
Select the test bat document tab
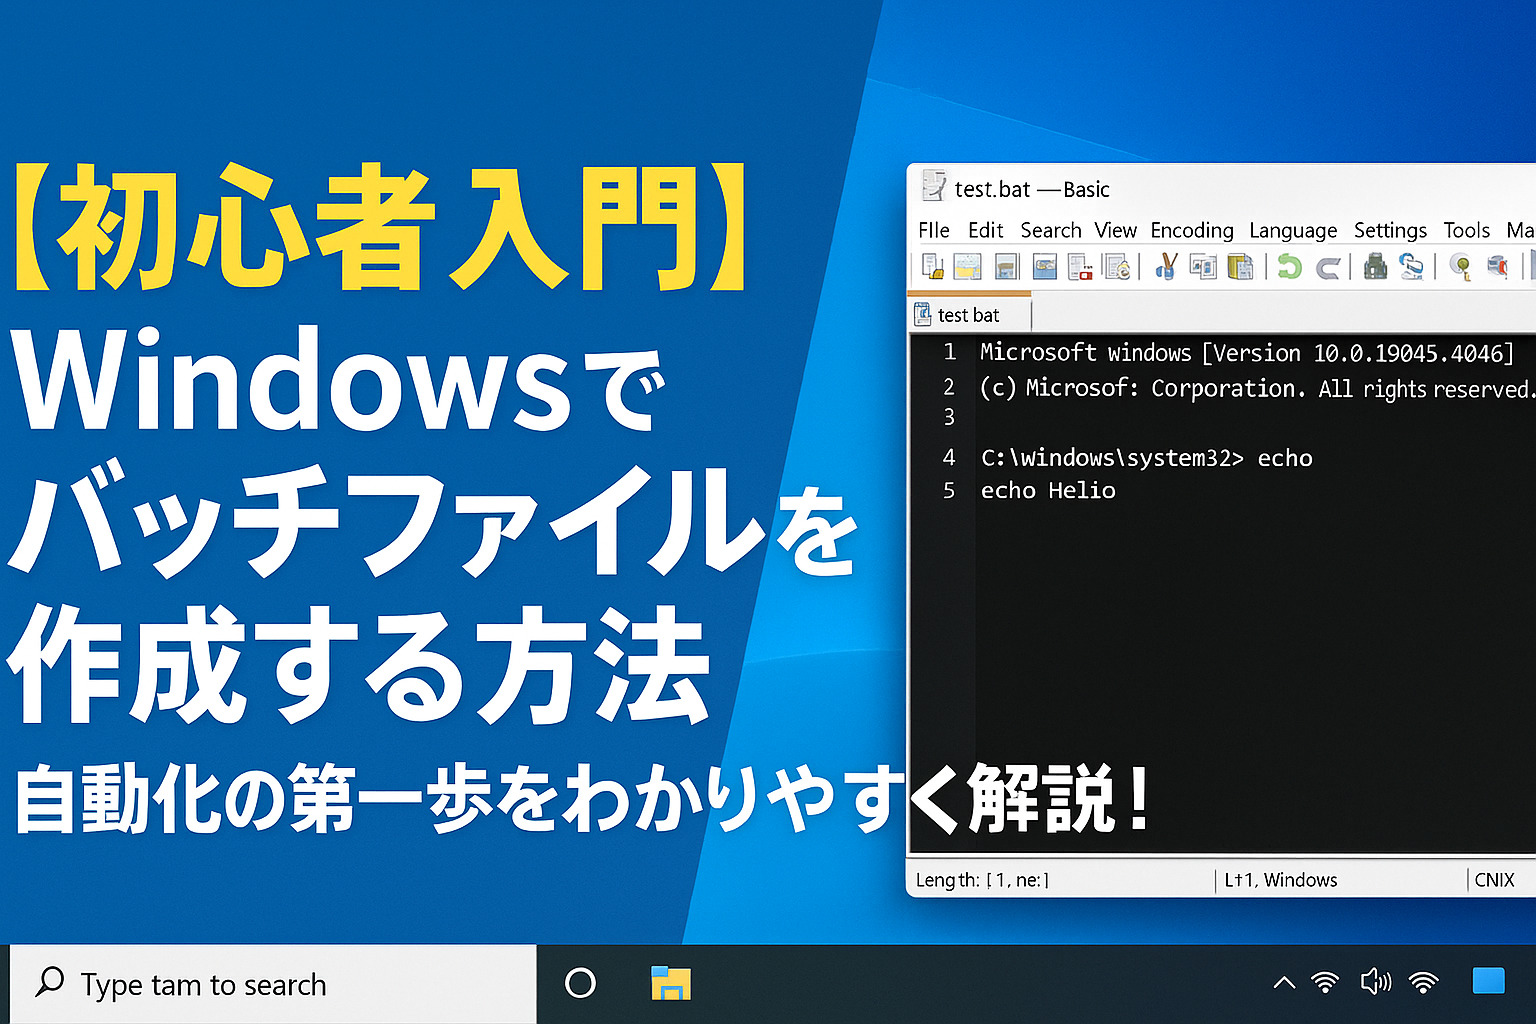pyautogui.click(x=967, y=315)
